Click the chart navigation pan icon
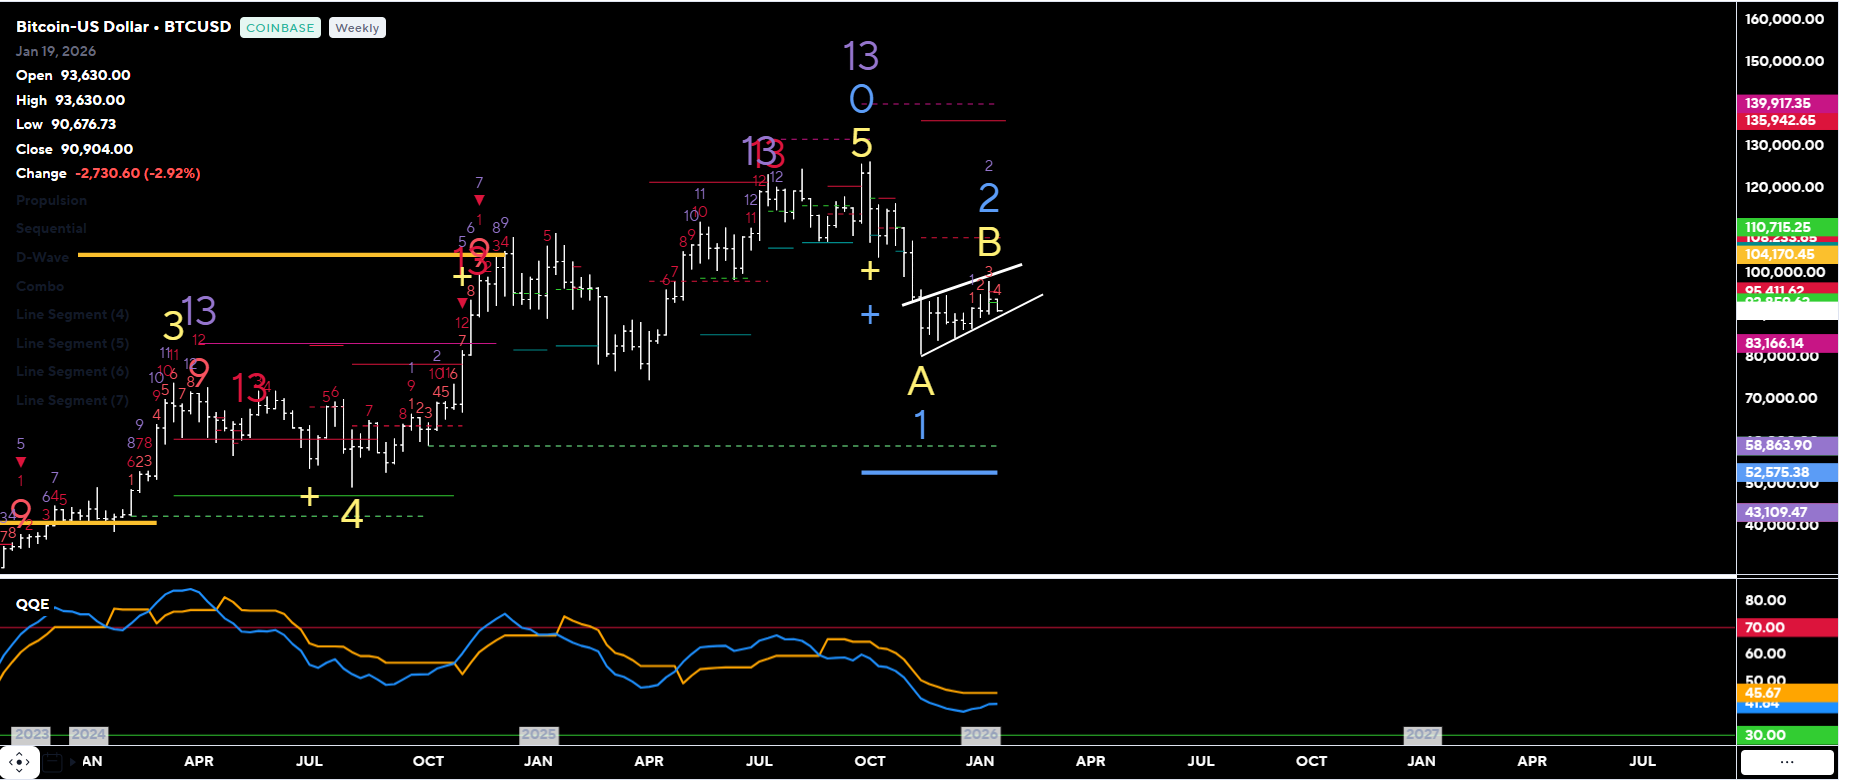This screenshot has height=784, width=1851. [19, 762]
